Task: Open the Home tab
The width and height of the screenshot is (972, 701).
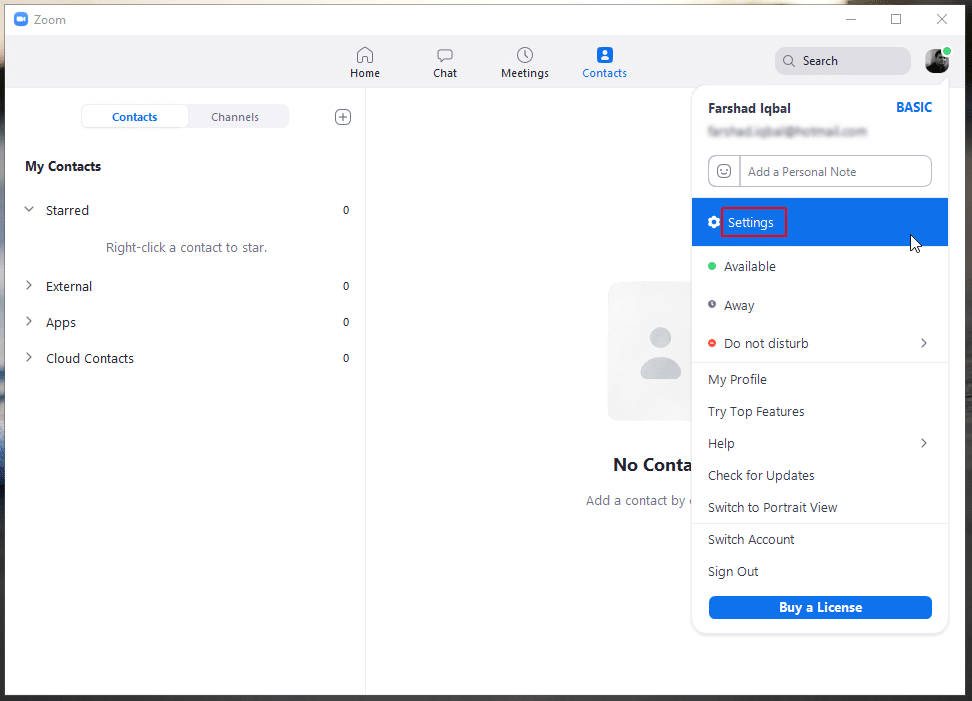Action: coord(364,63)
